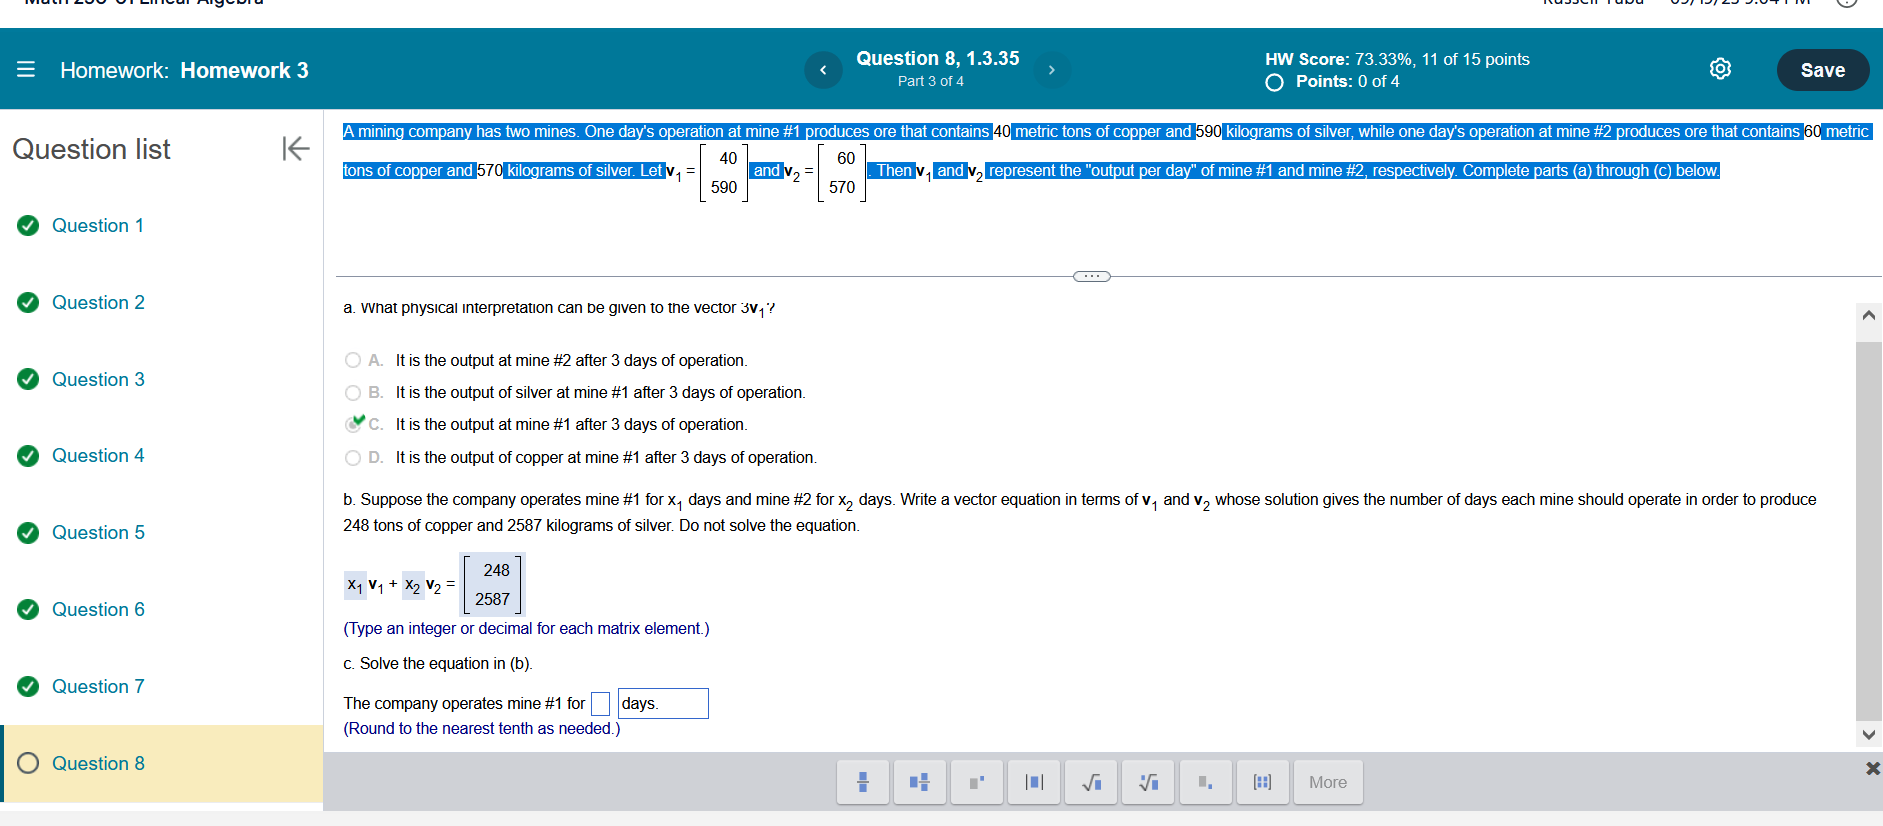Click the HW Score 73.33% text
Image resolution: width=1883 pixels, height=826 pixels.
1397,59
